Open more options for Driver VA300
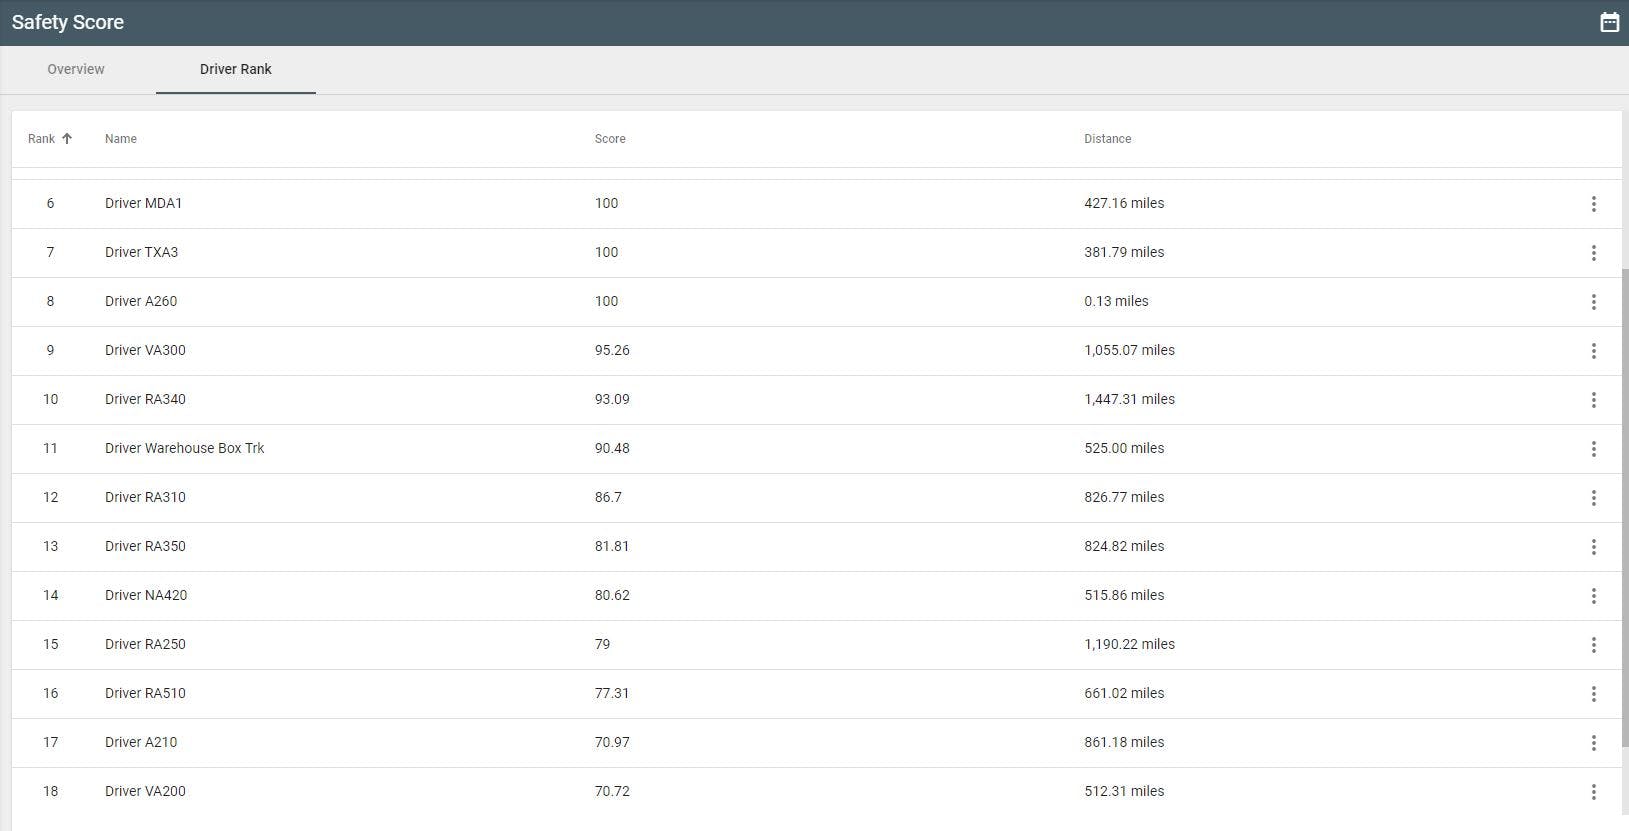This screenshot has width=1629, height=831. click(1593, 351)
